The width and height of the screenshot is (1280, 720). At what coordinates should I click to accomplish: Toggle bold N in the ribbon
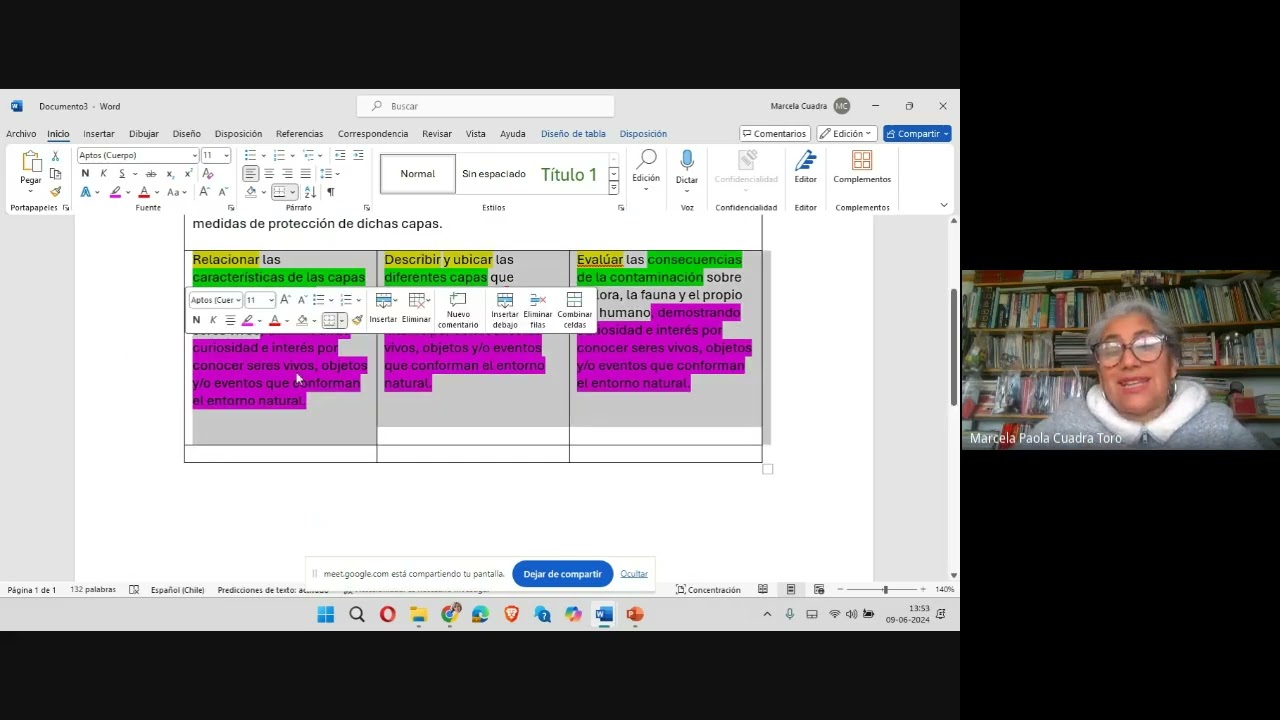tap(85, 174)
